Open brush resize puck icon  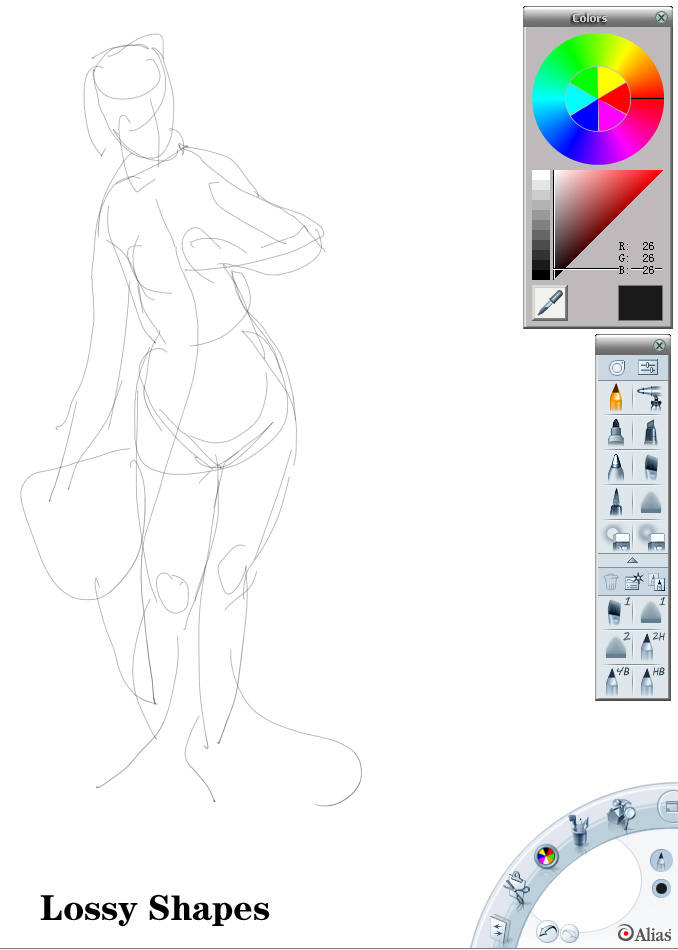coord(617,367)
